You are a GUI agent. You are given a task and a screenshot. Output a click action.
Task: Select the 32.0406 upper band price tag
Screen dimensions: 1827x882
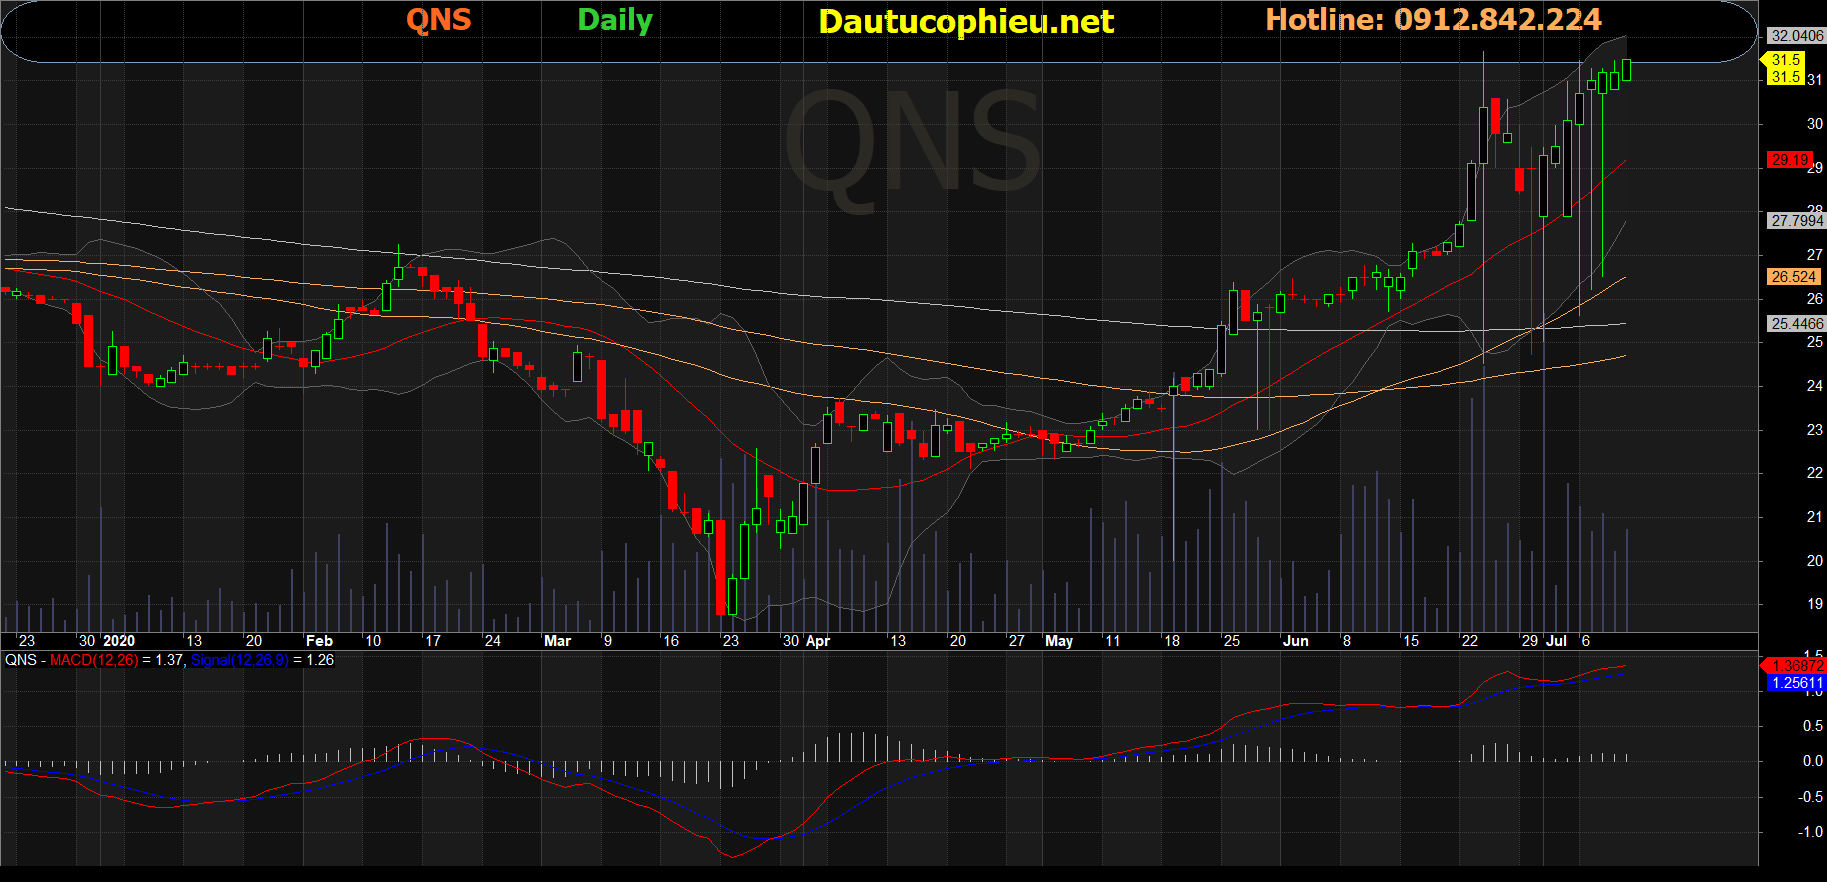pos(1797,36)
